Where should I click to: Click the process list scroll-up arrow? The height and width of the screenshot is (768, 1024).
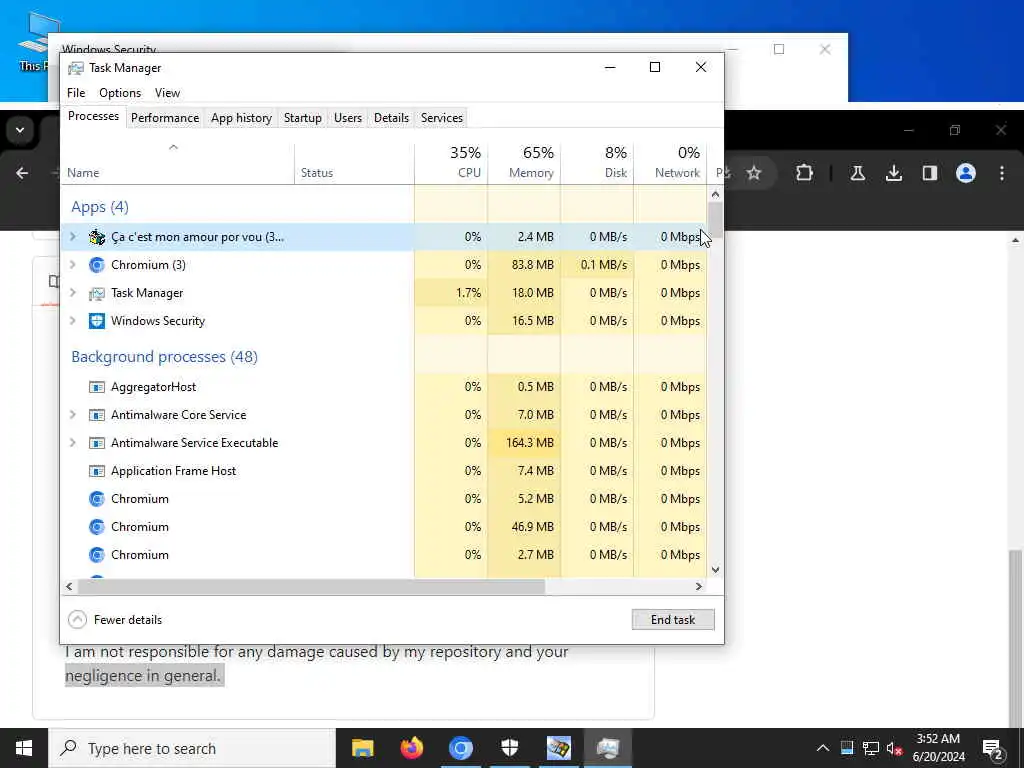(x=715, y=194)
